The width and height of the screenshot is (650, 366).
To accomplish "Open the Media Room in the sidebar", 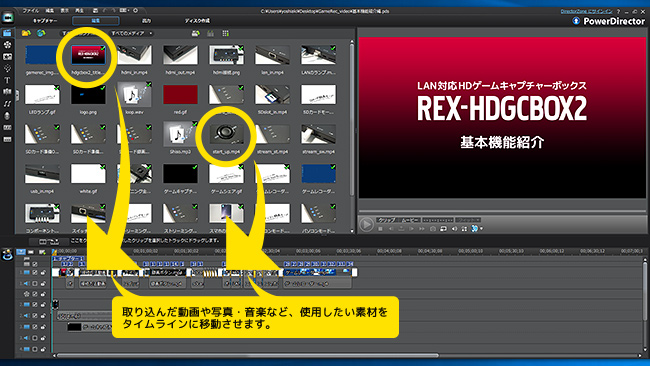I will point(7,33).
